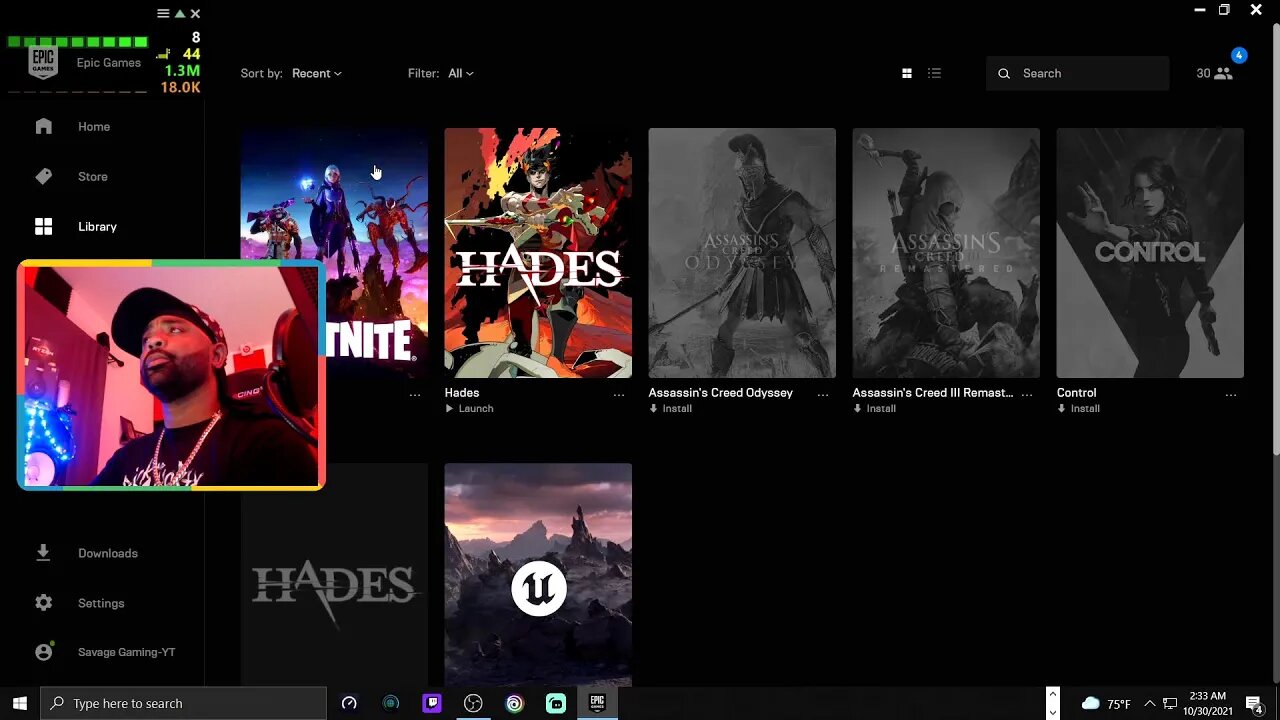Click the Library grid icon in sidebar
The width and height of the screenshot is (1280, 720).
43,227
